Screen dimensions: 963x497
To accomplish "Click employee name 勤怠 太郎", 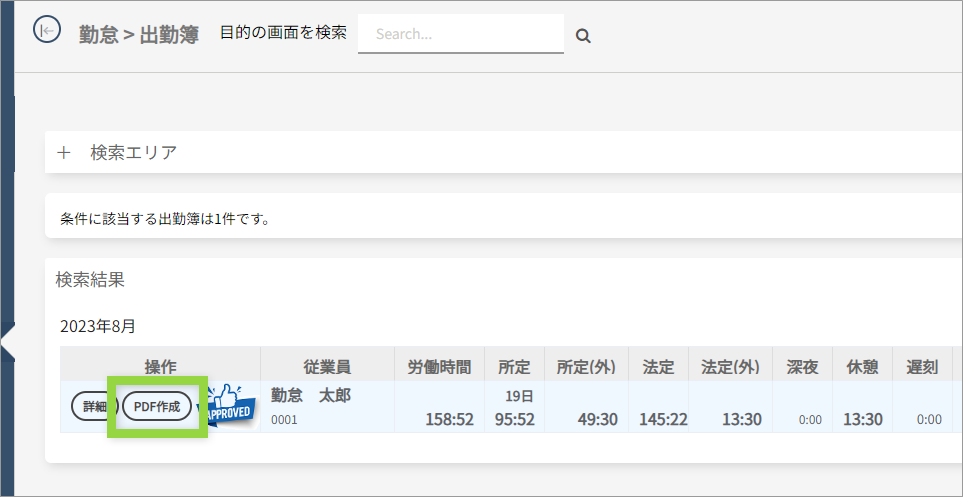I will 311,395.
